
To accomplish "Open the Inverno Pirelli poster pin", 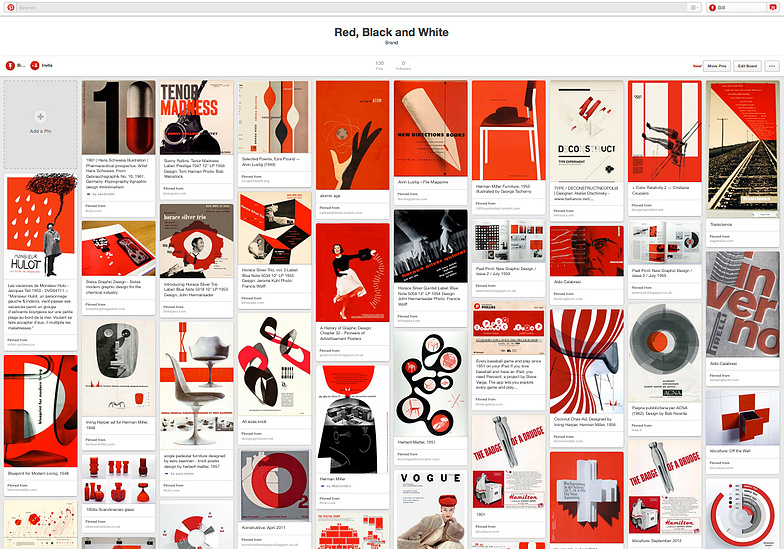I will 742,304.
